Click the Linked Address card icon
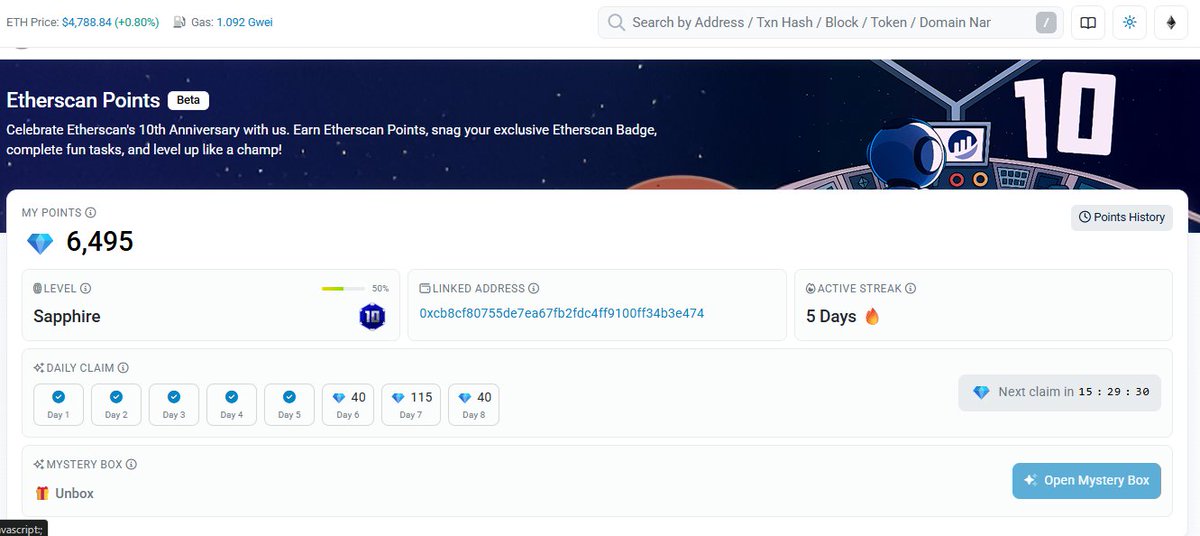 pyautogui.click(x=425, y=288)
